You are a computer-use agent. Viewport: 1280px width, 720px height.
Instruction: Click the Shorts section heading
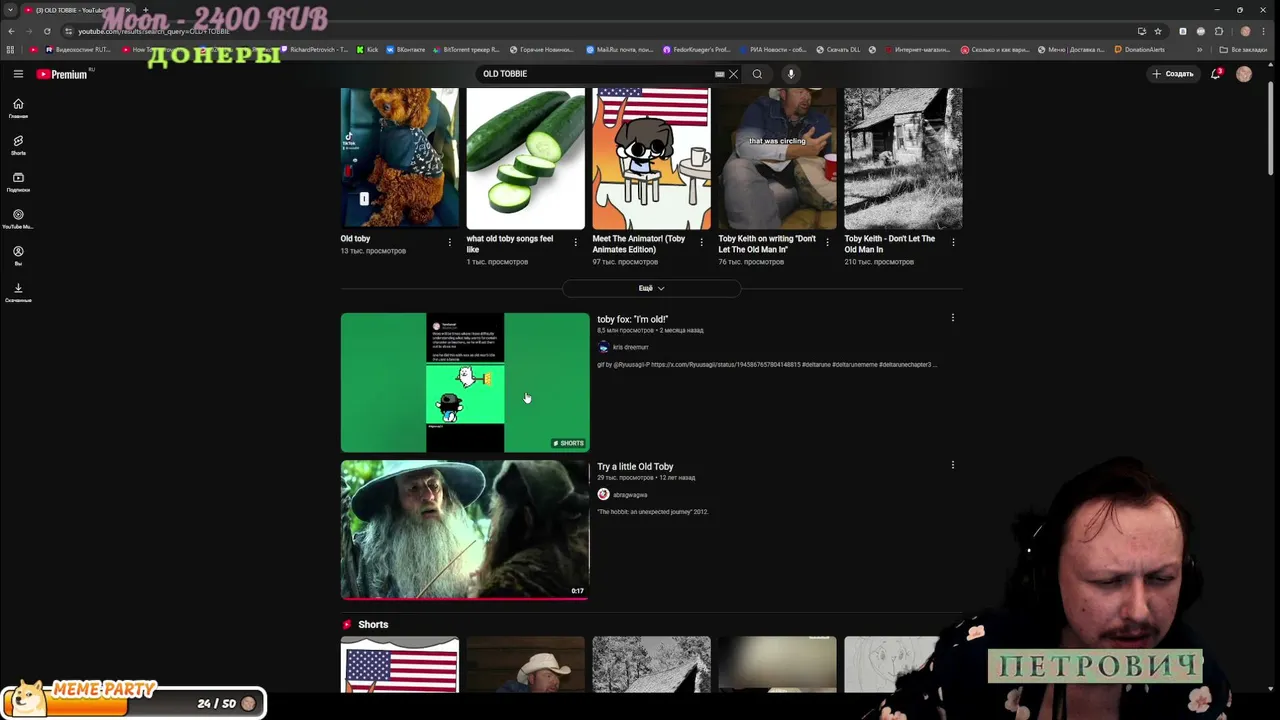373,624
